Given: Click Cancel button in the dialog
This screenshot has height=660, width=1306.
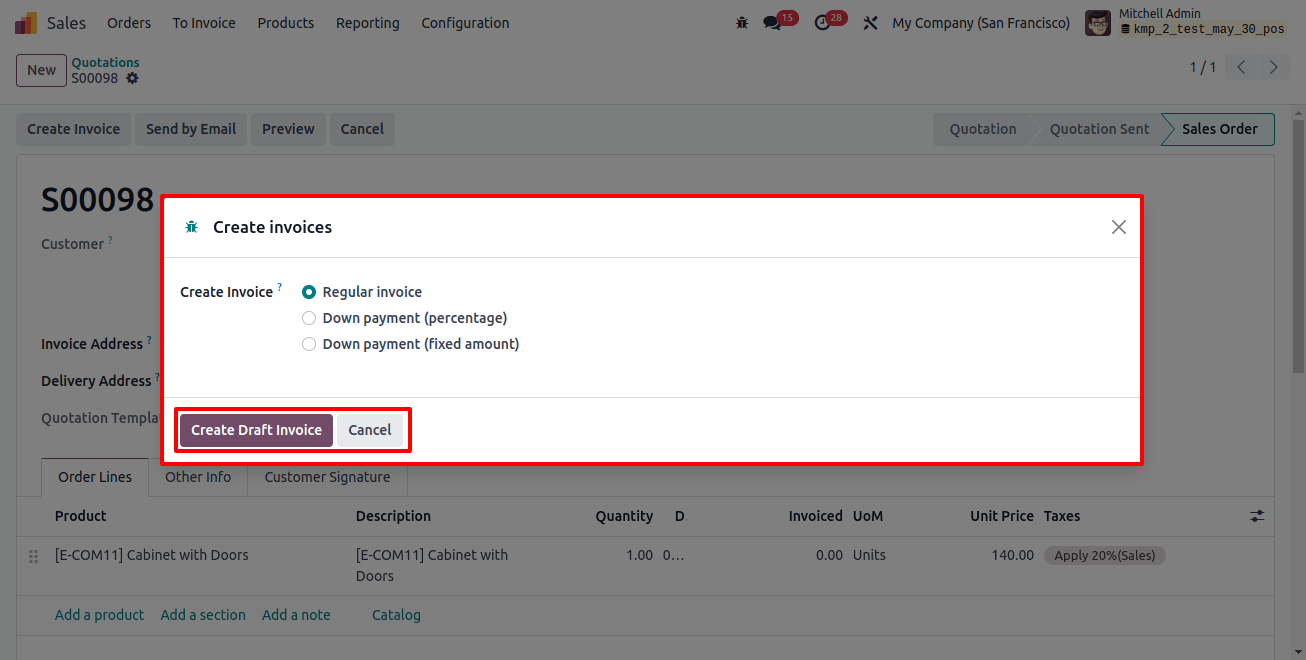Looking at the screenshot, I should pos(370,430).
